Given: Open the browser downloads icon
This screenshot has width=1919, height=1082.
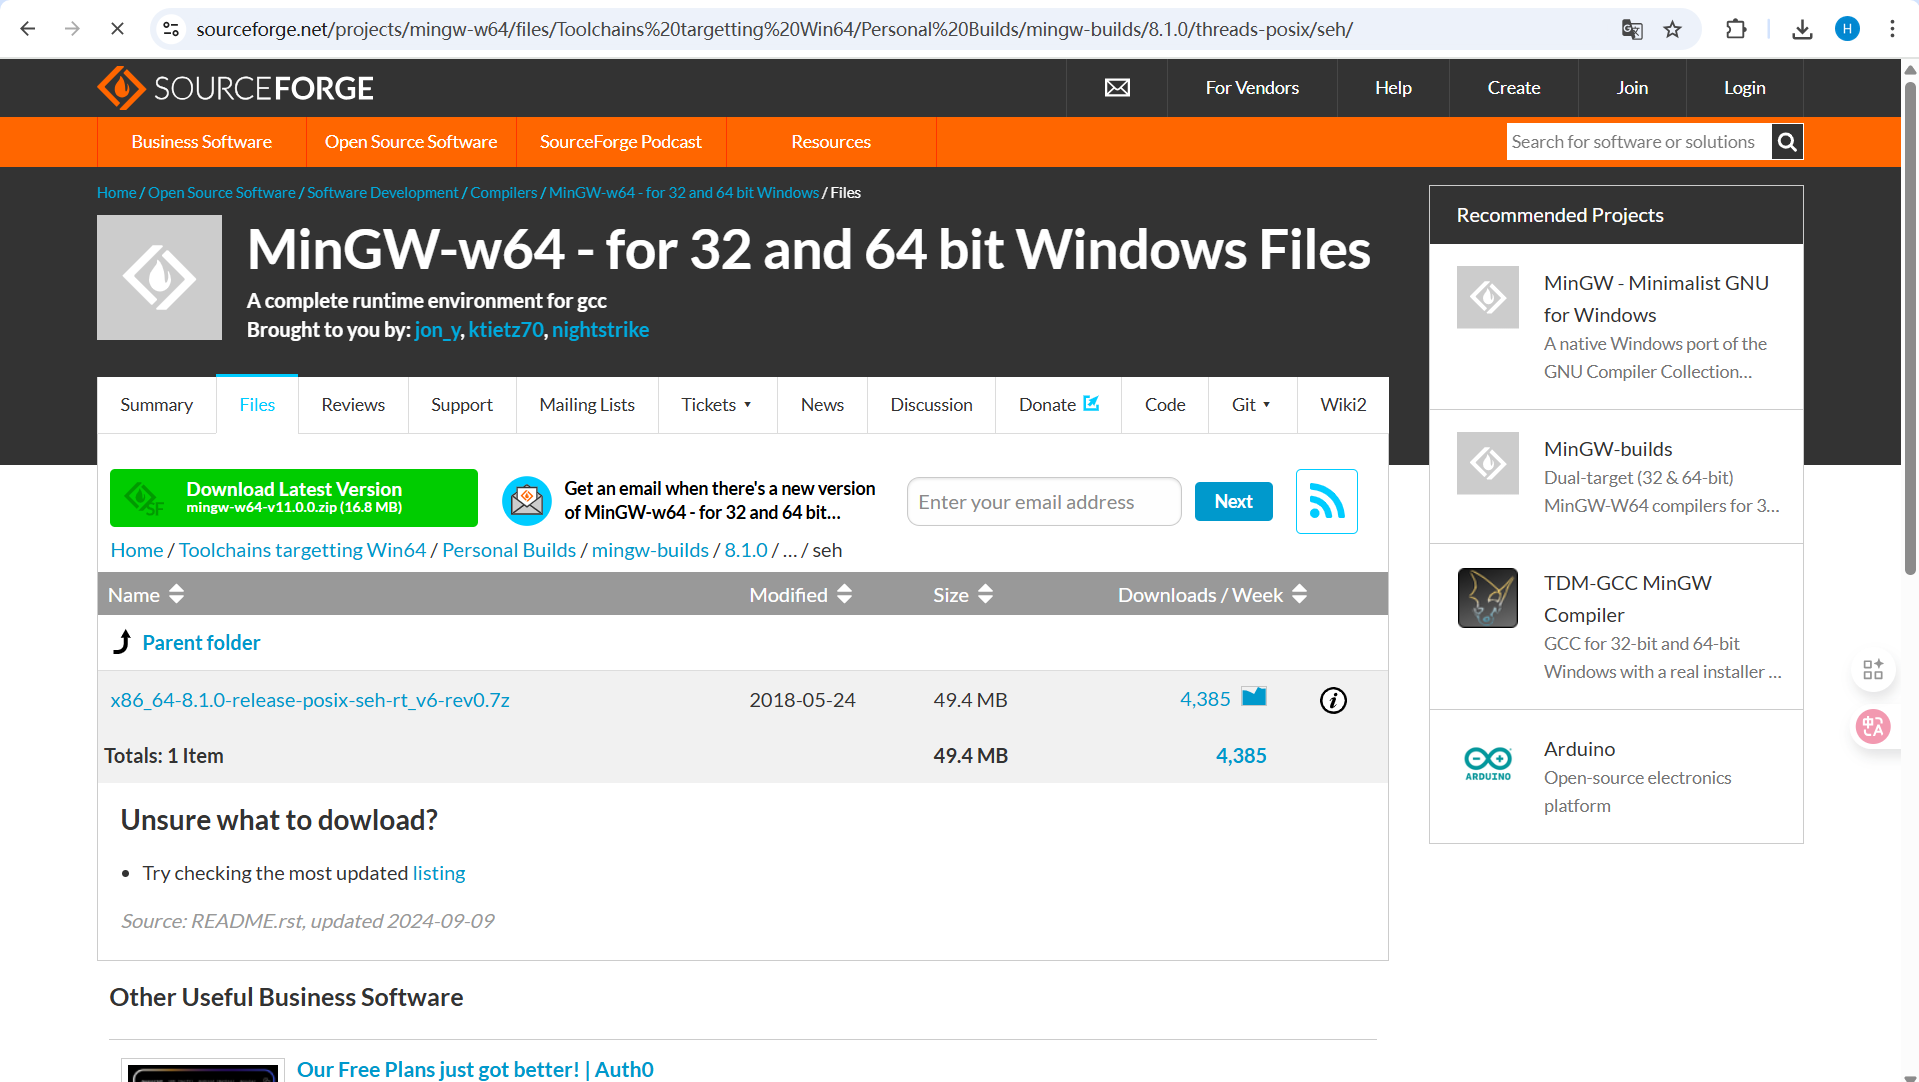Looking at the screenshot, I should (x=1802, y=29).
